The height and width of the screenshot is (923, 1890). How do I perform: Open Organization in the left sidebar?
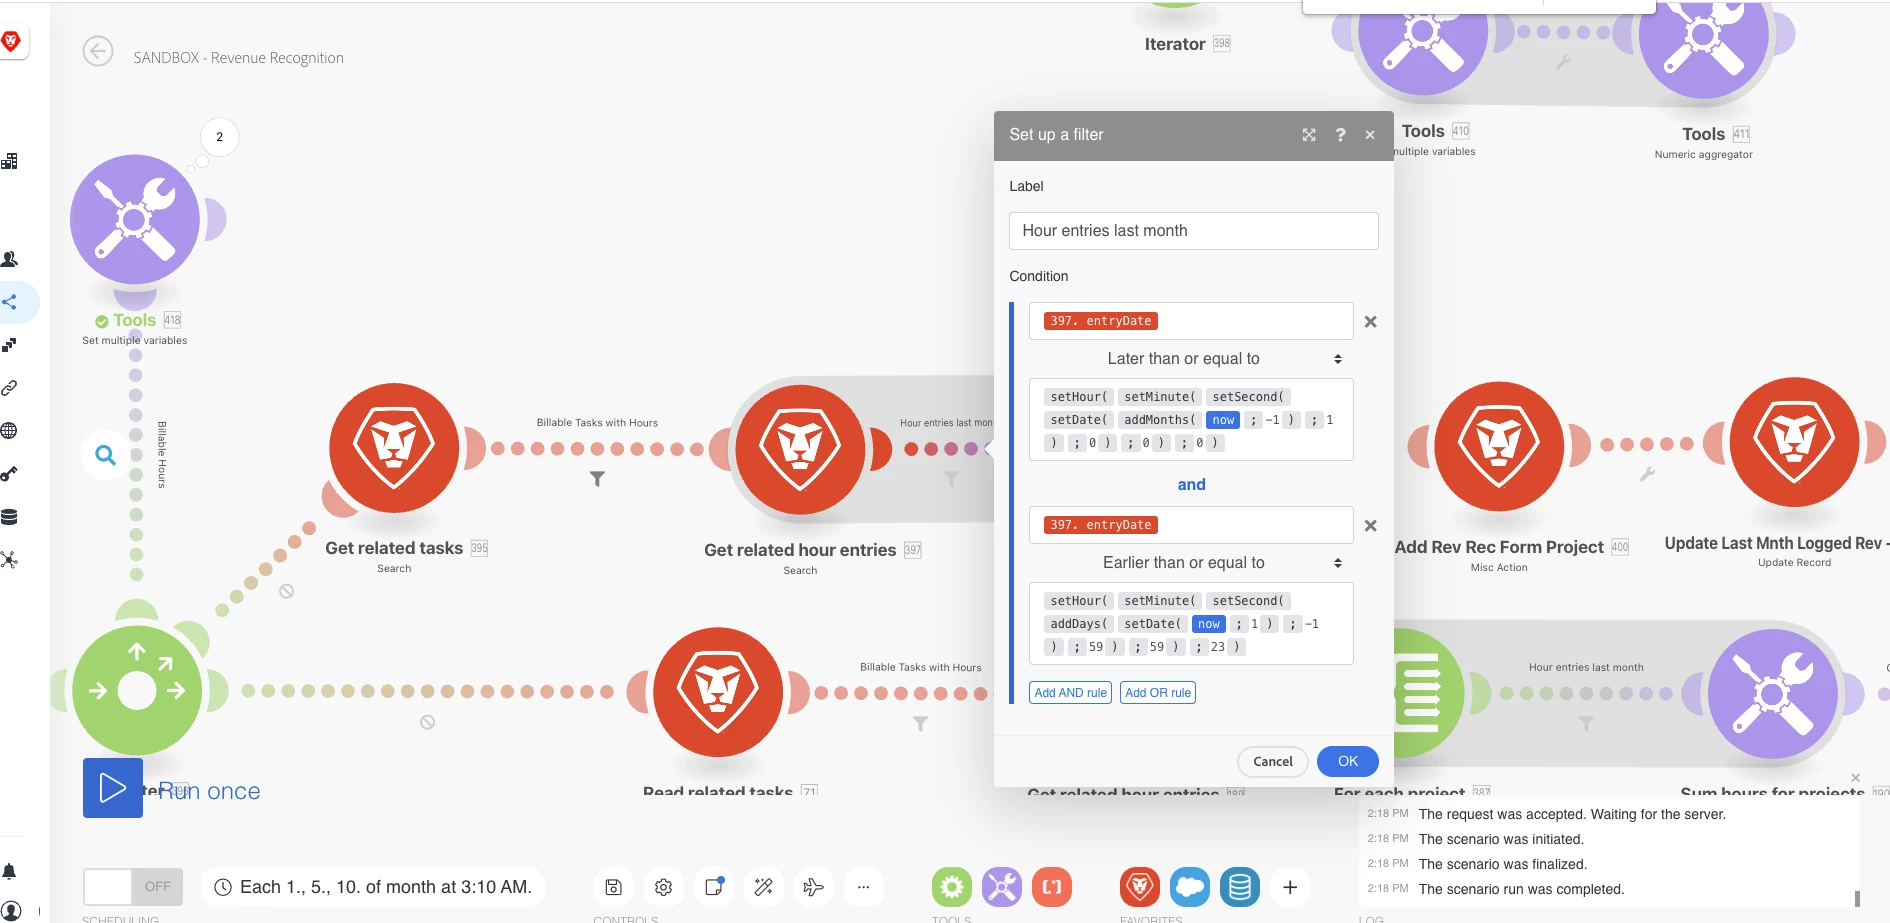[x=10, y=161]
